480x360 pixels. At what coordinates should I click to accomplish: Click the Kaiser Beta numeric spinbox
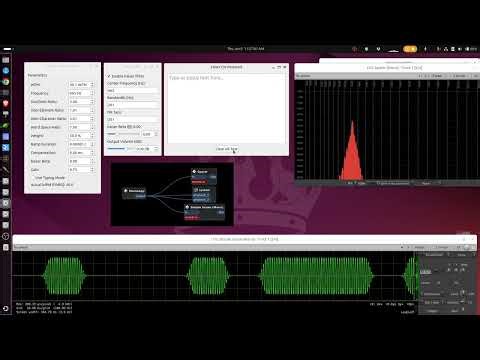[150, 134]
